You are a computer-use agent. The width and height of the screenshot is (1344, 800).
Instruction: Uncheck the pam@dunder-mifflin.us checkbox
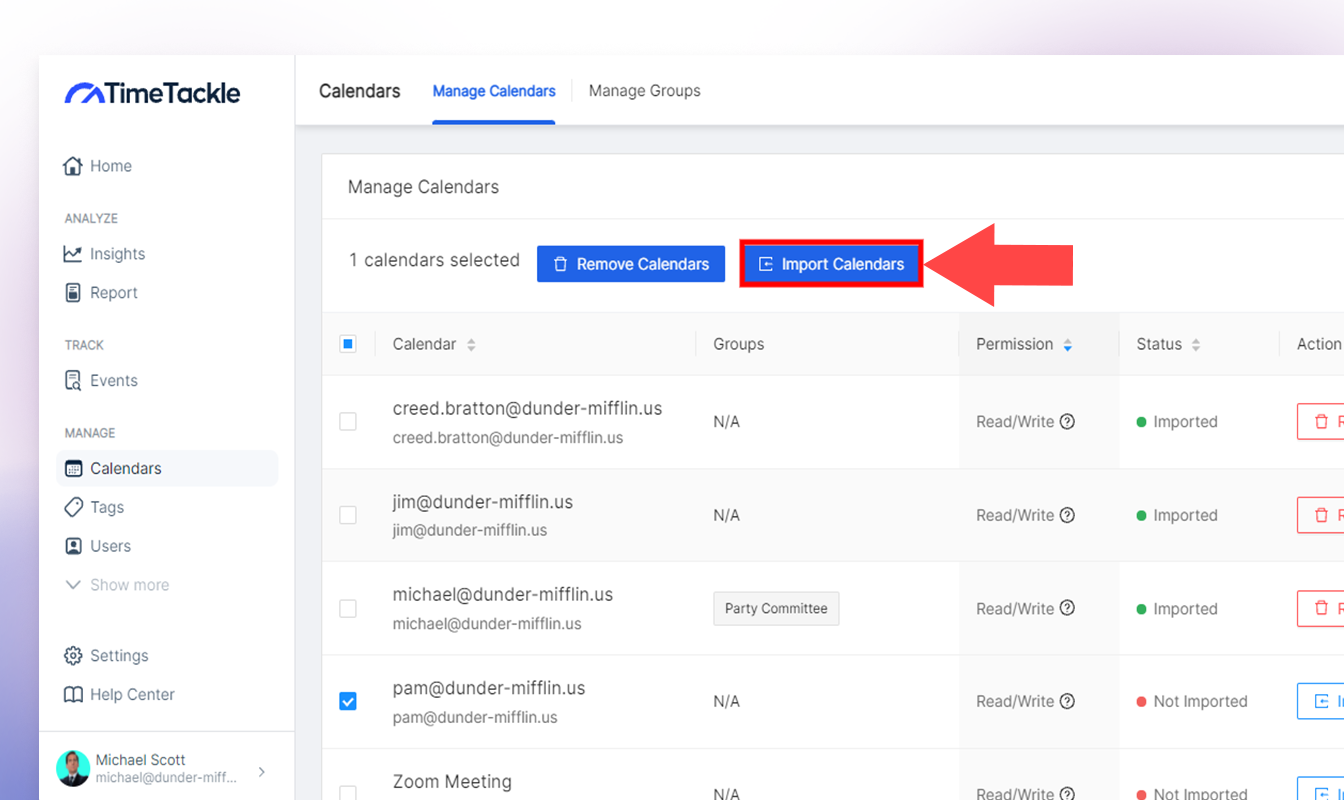pyautogui.click(x=348, y=702)
